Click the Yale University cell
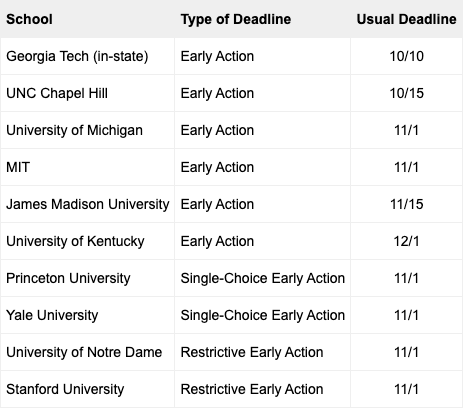 pos(87,315)
